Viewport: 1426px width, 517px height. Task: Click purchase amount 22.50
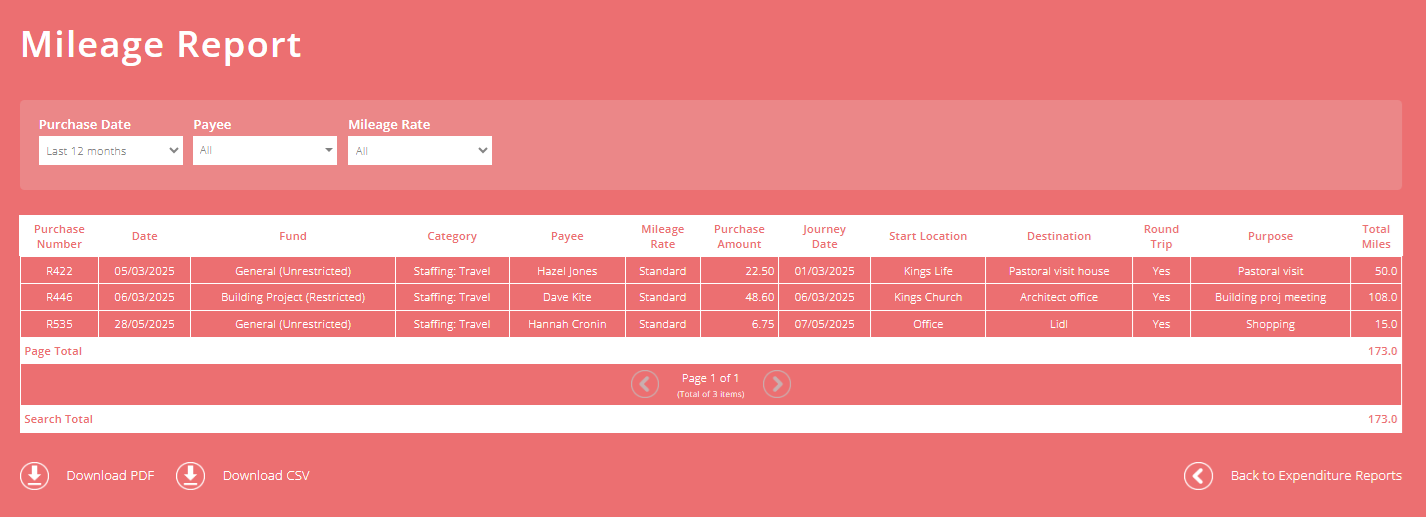[x=759, y=271]
